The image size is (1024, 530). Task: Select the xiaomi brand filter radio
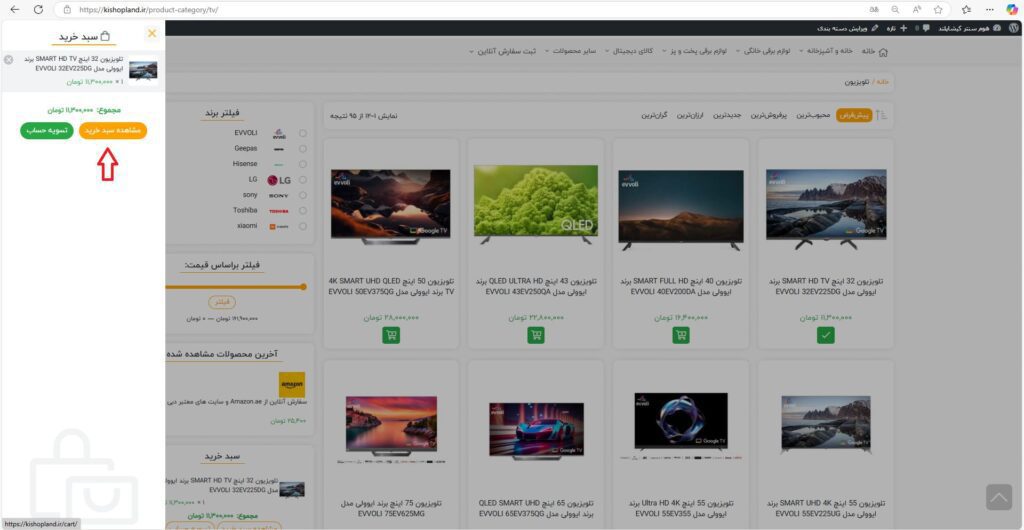[x=303, y=226]
